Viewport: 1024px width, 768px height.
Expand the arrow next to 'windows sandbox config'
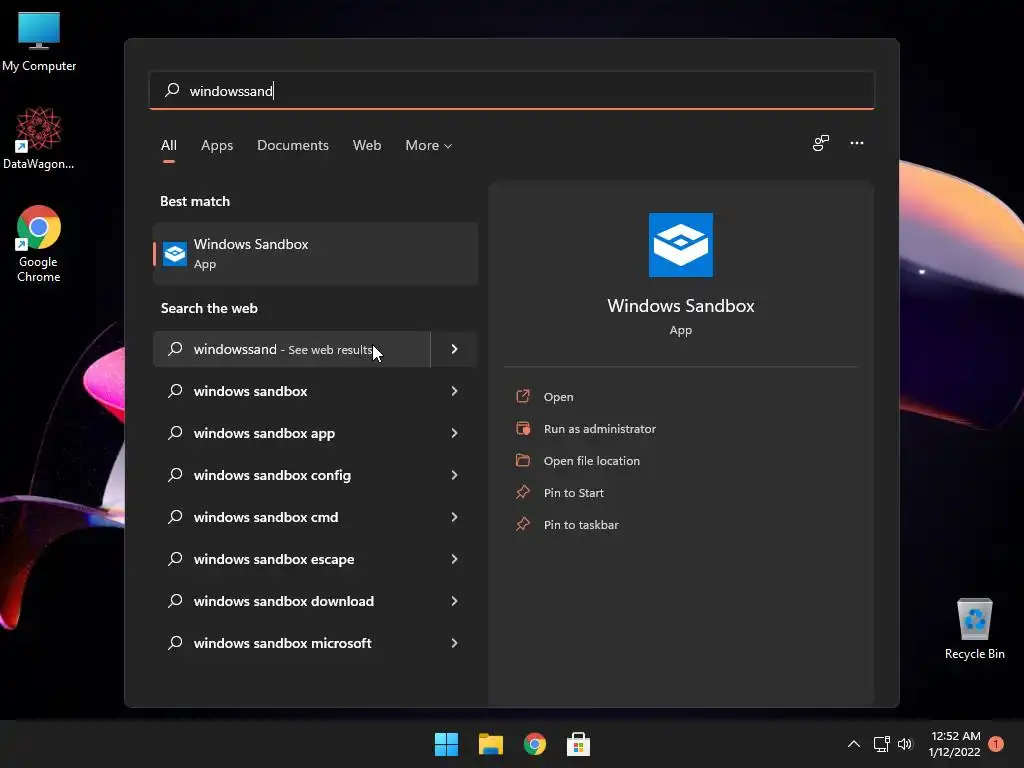455,475
